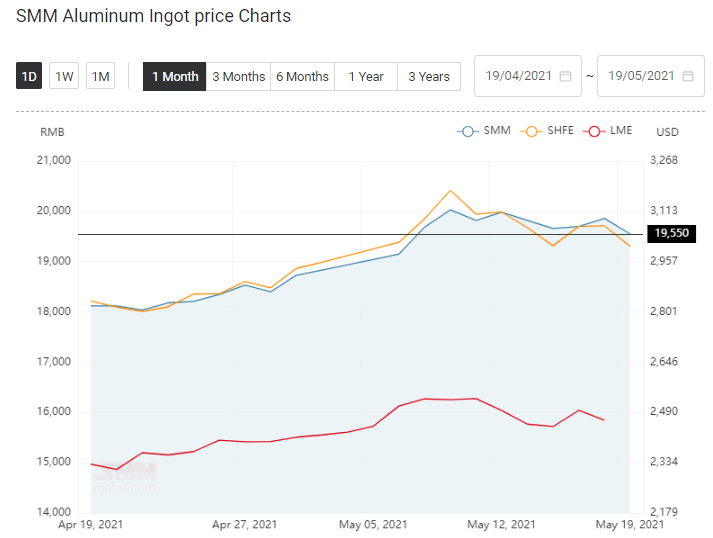Switch to the 1 Month range tab
This screenshot has width=713, height=538.
[175, 76]
